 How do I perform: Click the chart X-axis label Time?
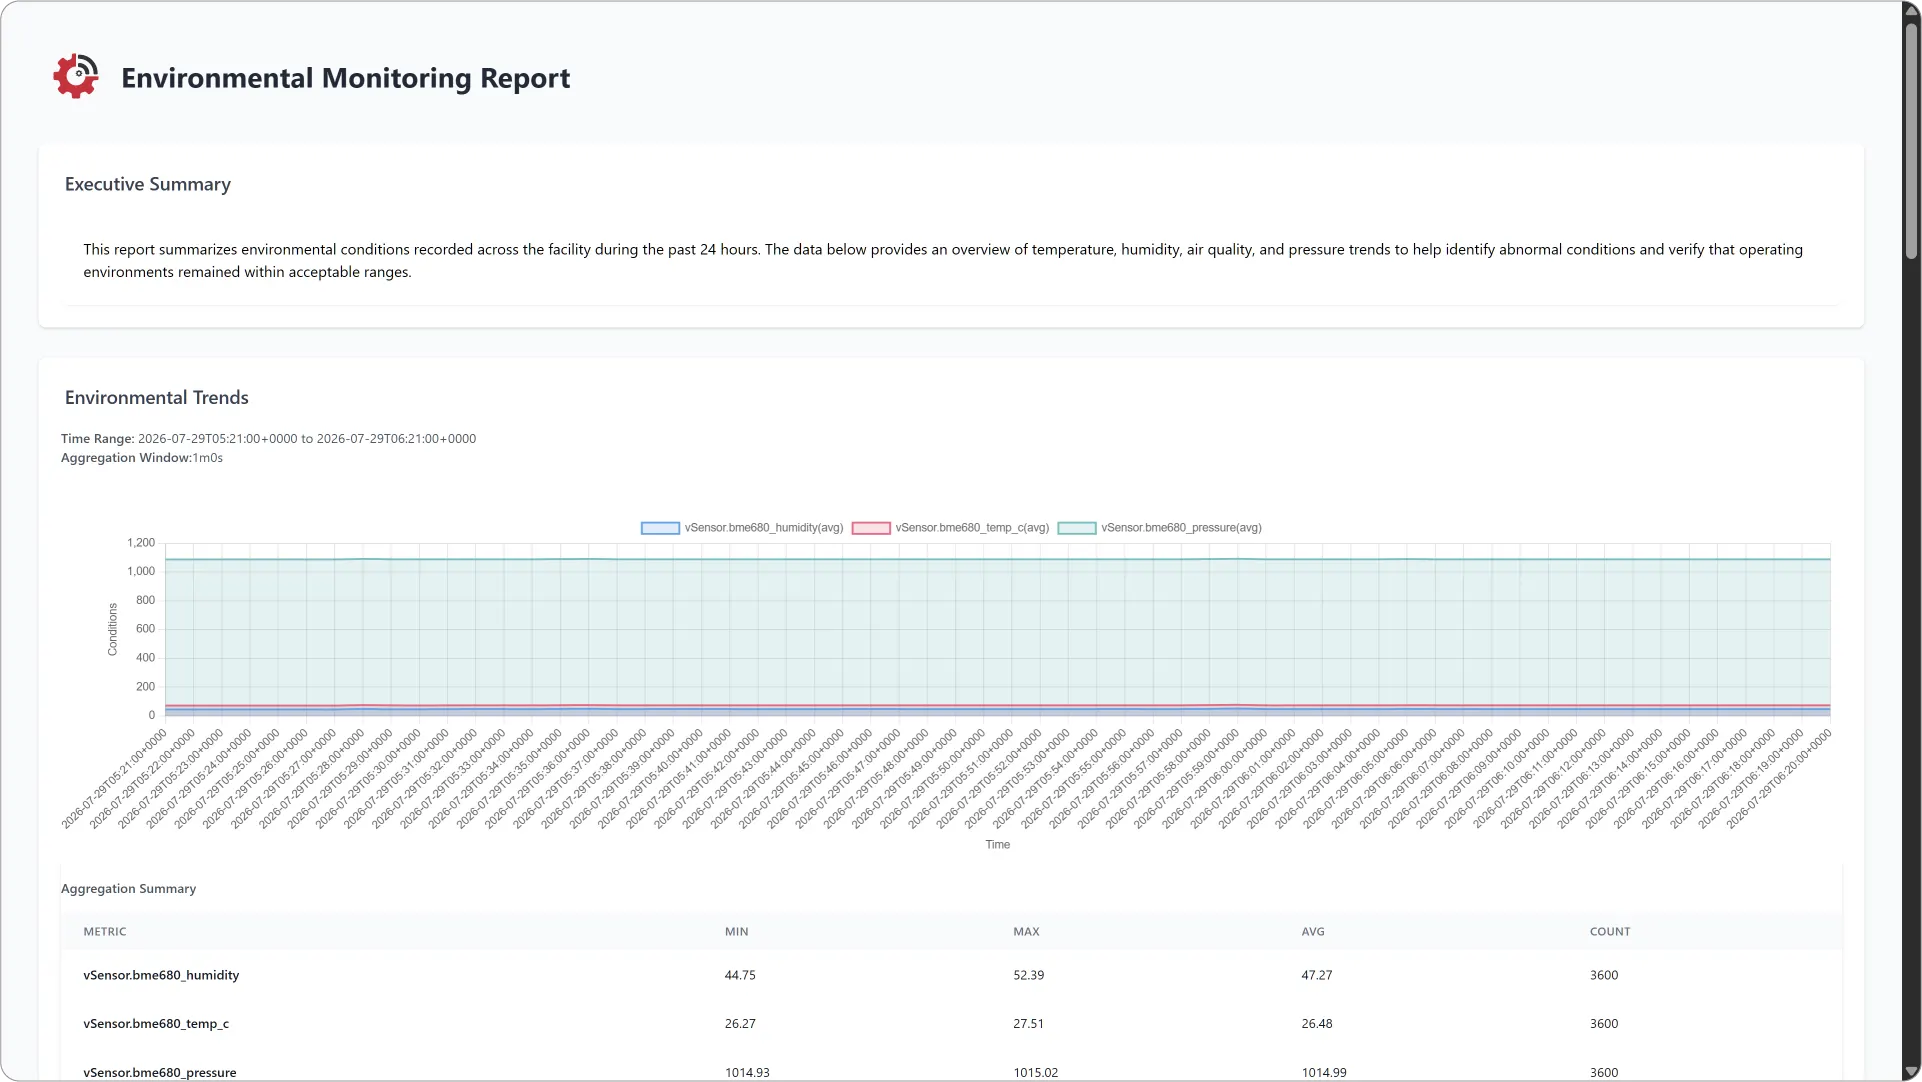click(997, 845)
